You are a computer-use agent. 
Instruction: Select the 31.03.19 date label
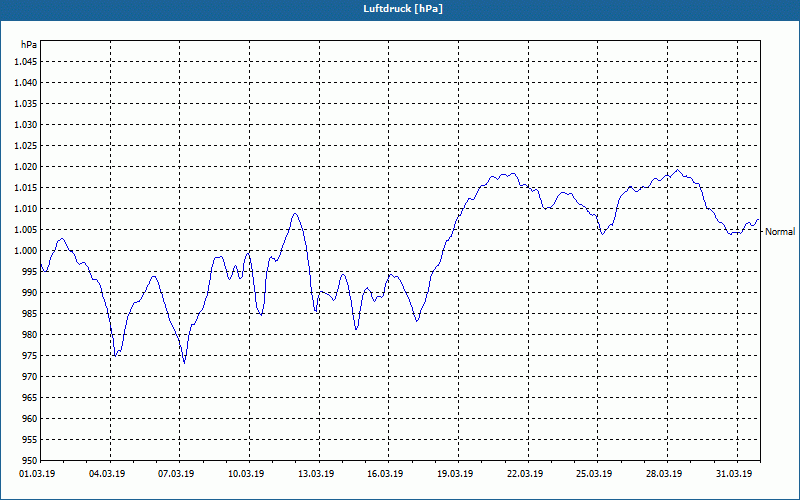click(x=734, y=474)
